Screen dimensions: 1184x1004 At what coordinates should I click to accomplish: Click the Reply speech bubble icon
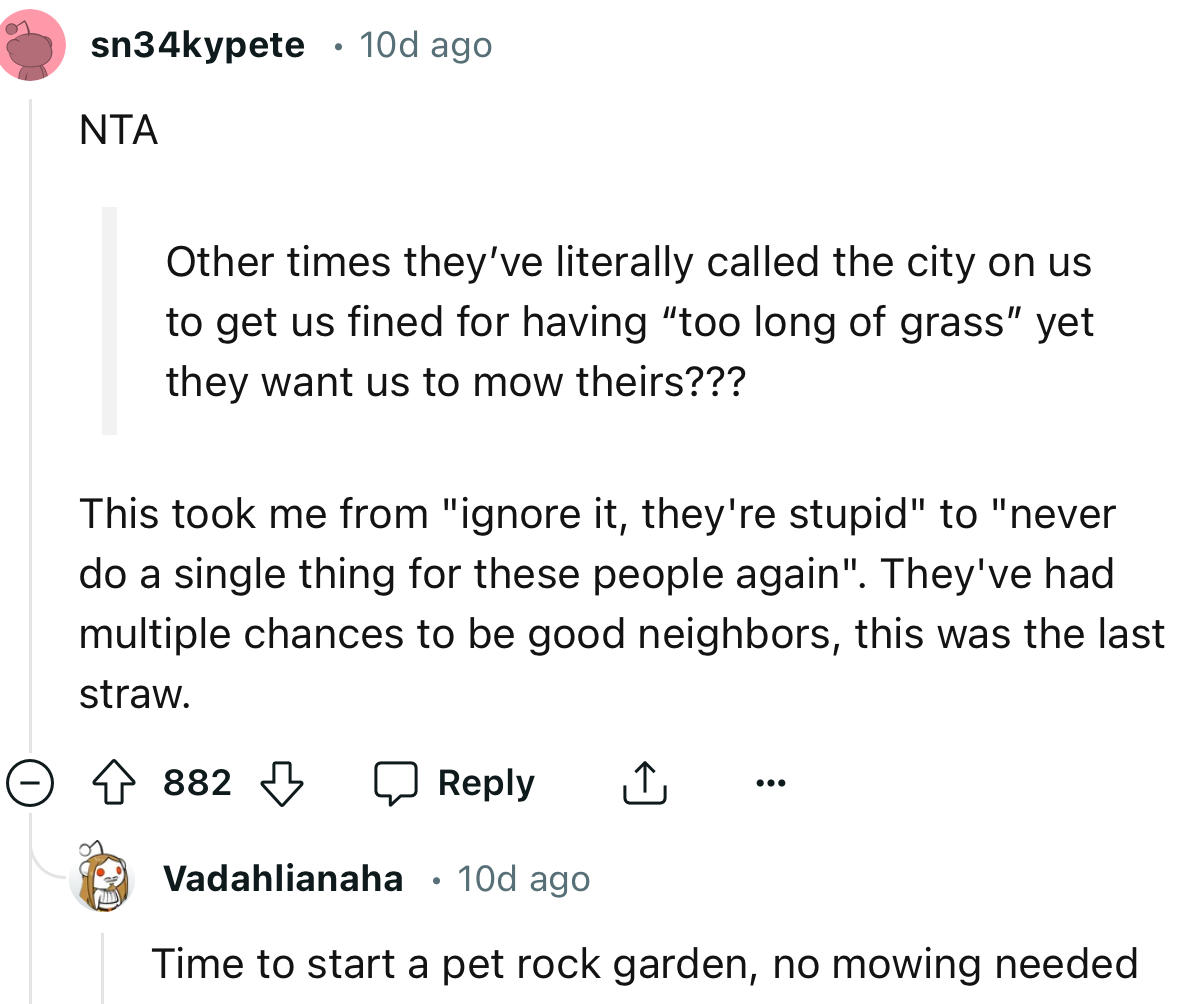click(397, 783)
